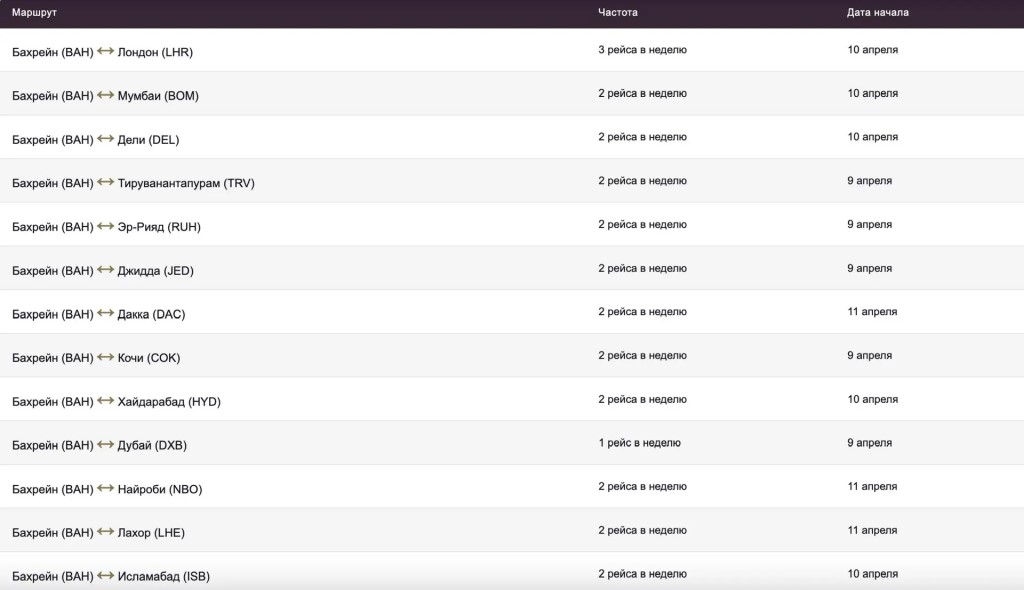Viewport: 1024px width, 590px height.
Task: Click the two-way arrow icon beside Дели (DEL)
Action: [x=105, y=139]
